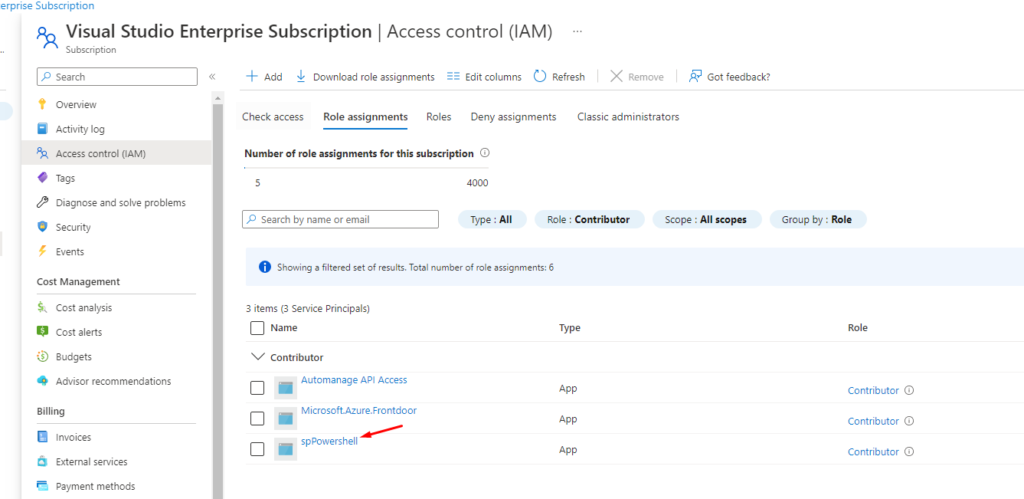
Task: Click the role assignments usage progress bar
Action: click(366, 169)
